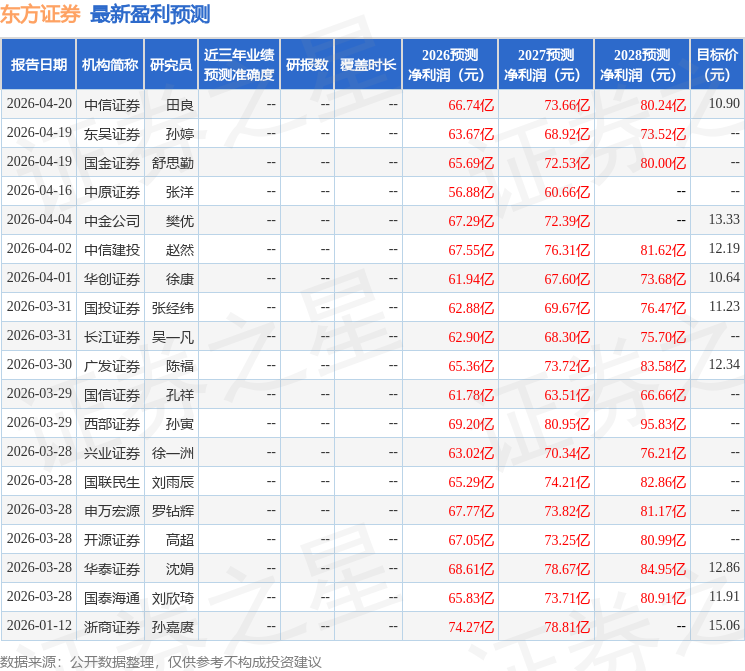
Task: Click the value 76.31亿
Action: [567, 250]
